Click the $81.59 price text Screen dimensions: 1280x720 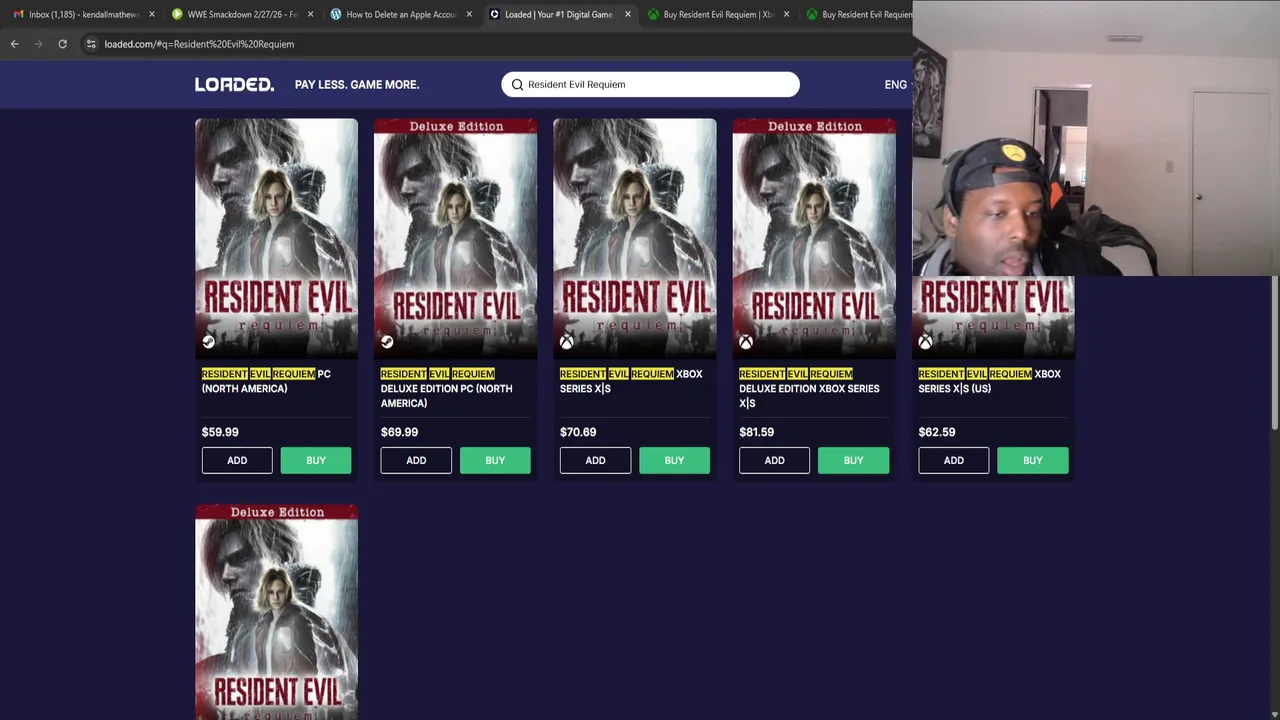pyautogui.click(x=756, y=432)
